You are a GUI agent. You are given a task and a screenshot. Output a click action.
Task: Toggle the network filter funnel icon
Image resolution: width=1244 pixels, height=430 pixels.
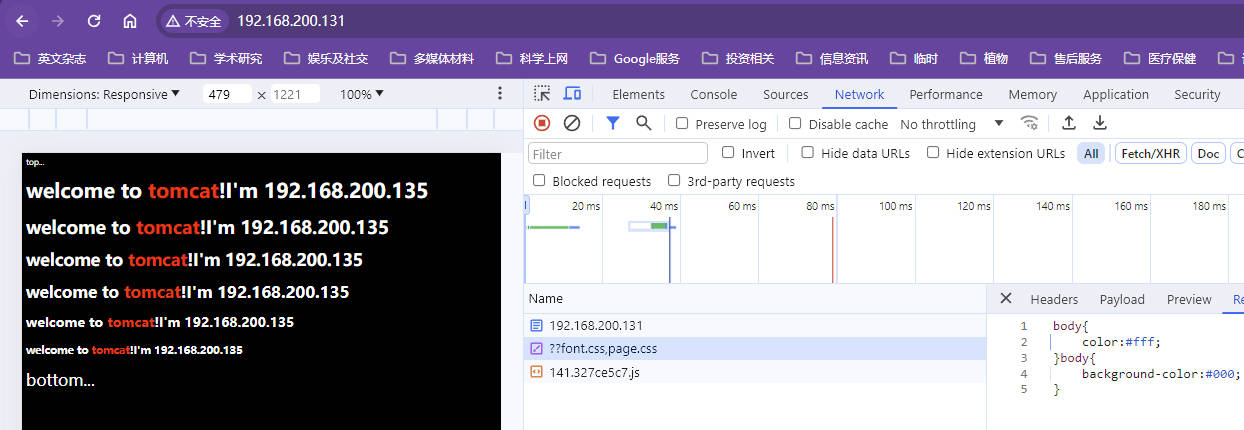(x=613, y=123)
